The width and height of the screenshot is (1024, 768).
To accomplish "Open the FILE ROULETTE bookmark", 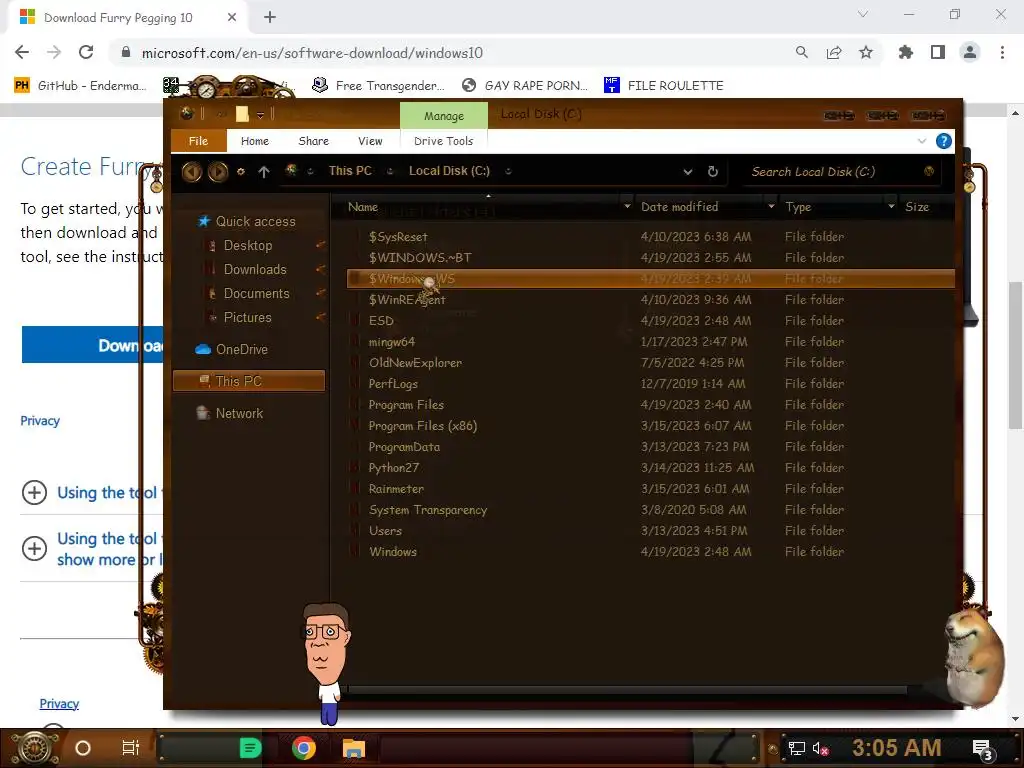I will tap(664, 86).
